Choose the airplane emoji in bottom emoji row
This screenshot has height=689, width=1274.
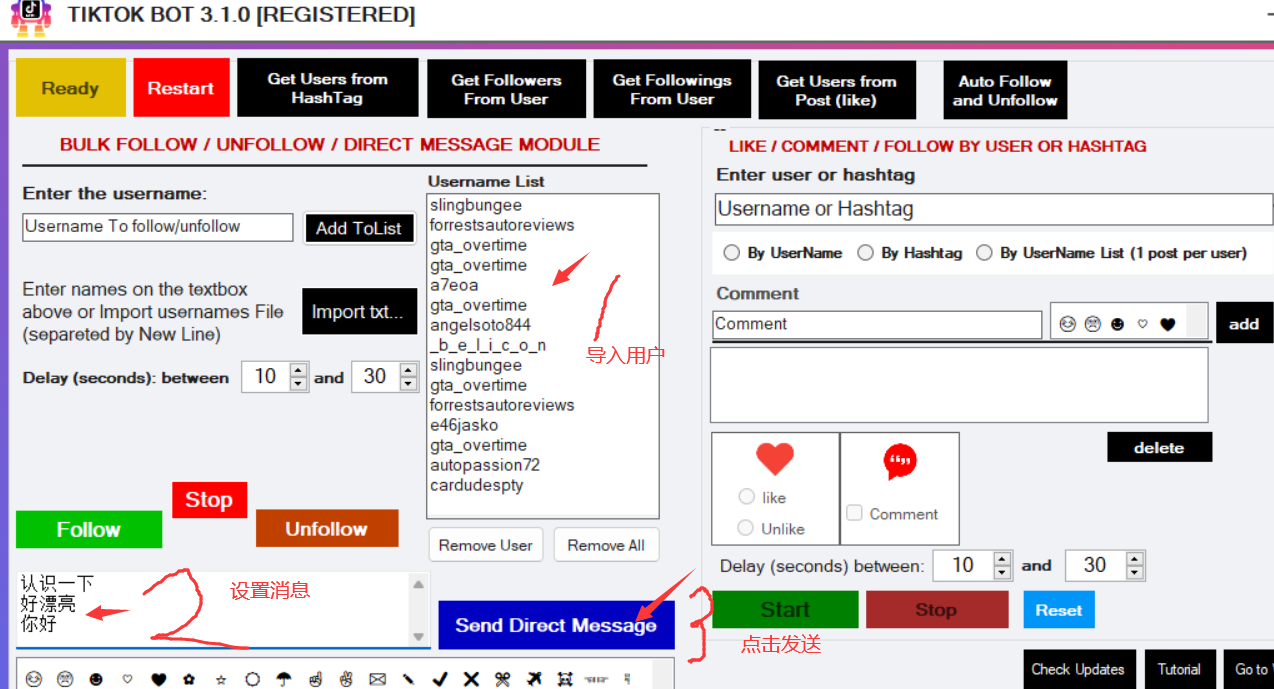(x=533, y=679)
